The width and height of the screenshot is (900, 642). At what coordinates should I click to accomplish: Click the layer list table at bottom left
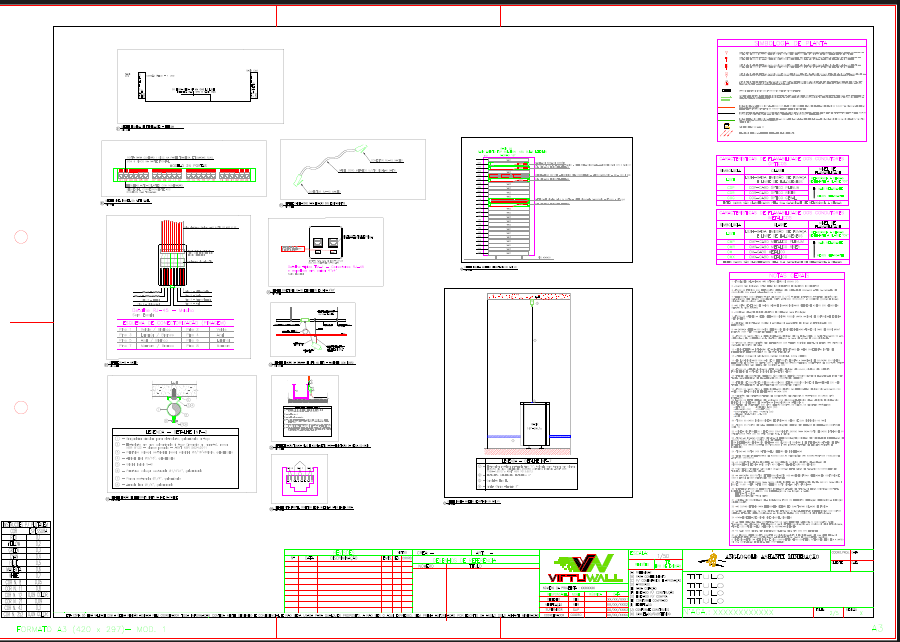tap(26, 567)
